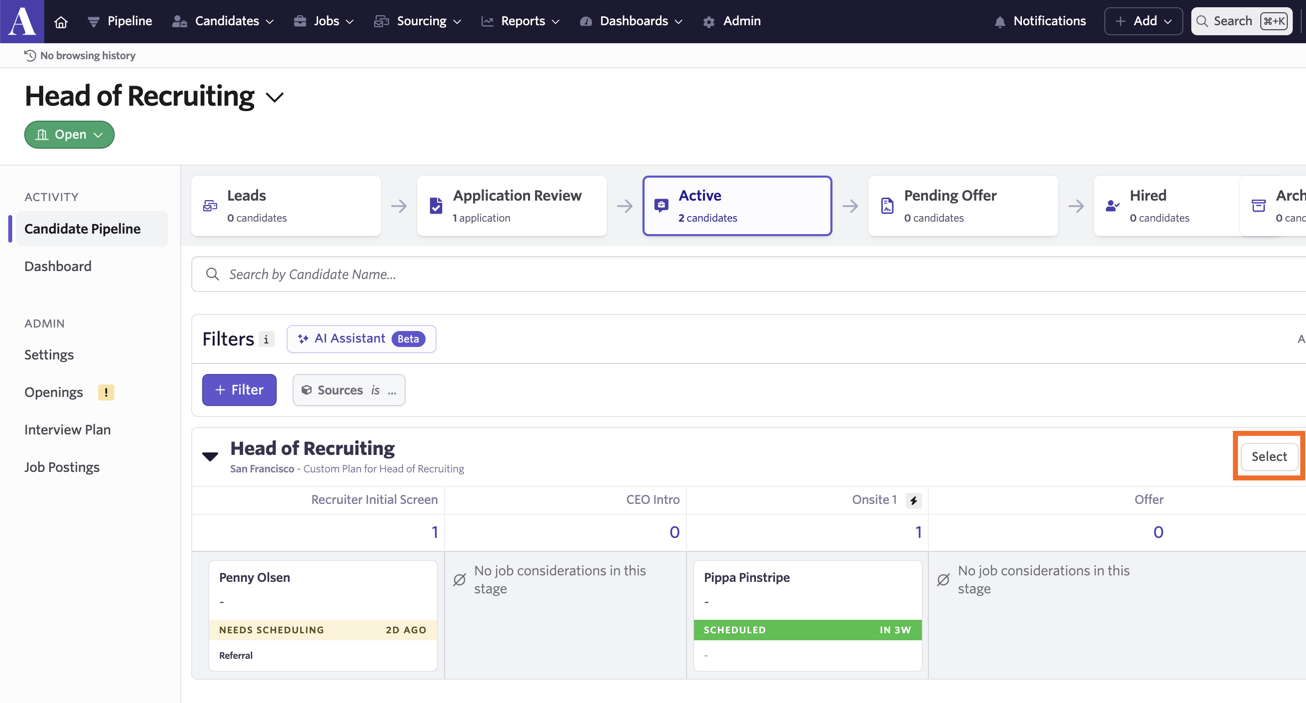
Task: Select the Leads stage tab
Action: [286, 206]
